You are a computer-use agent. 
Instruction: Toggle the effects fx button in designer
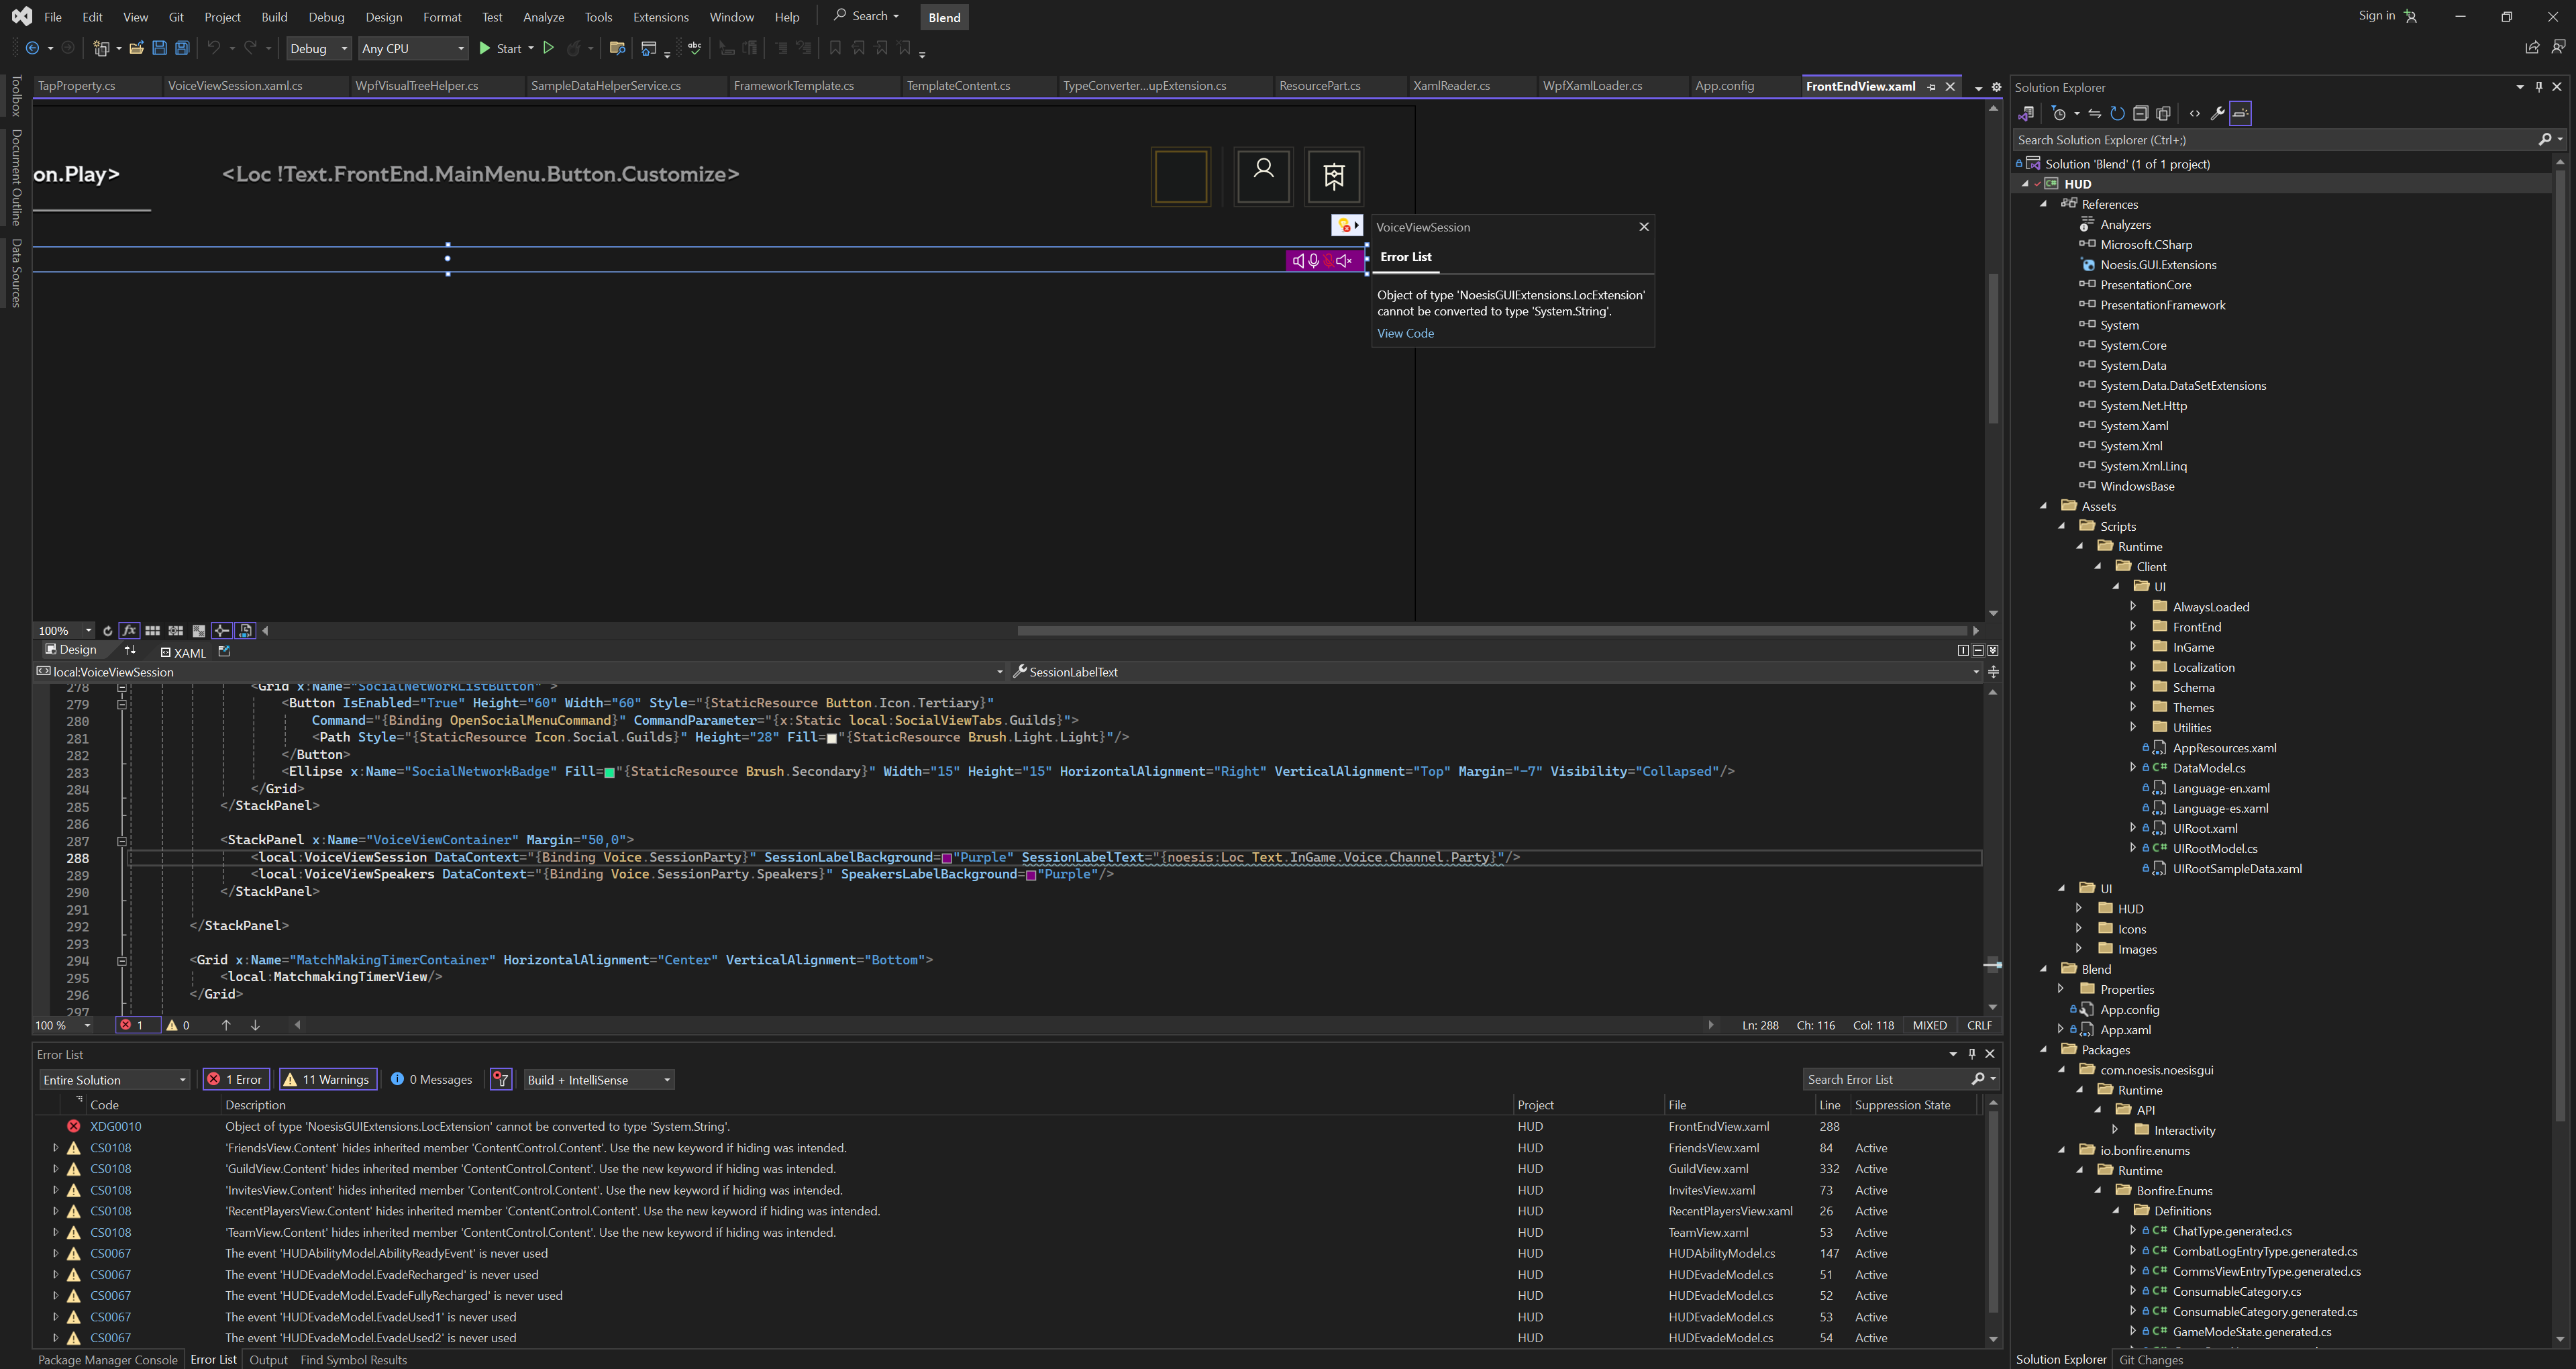[129, 631]
